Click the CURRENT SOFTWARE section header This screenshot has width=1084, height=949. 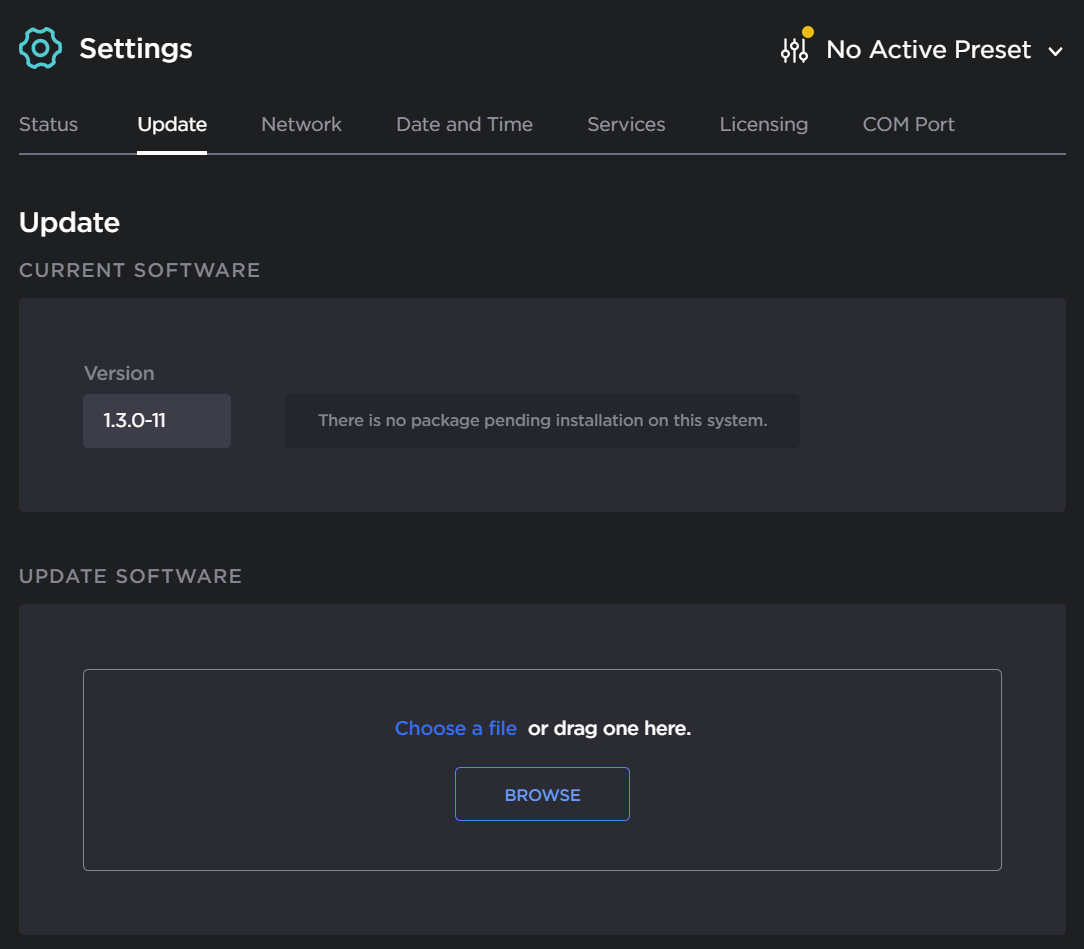pyautogui.click(x=139, y=271)
